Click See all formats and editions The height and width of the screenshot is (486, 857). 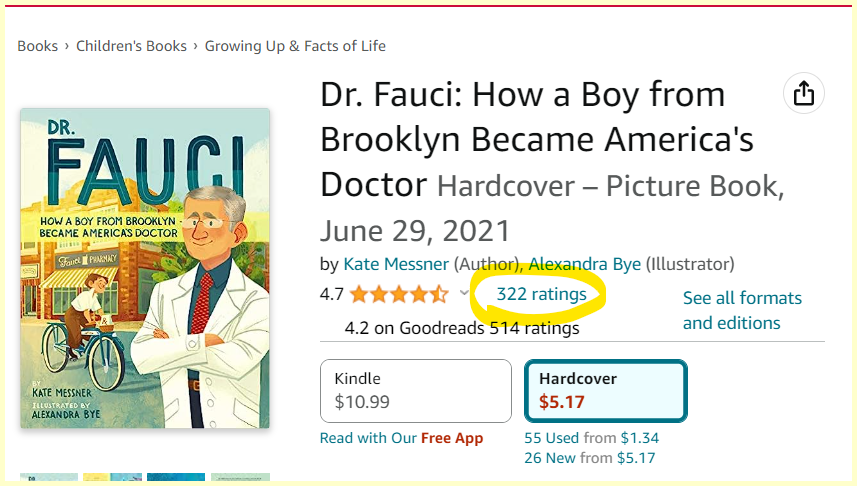click(x=741, y=310)
